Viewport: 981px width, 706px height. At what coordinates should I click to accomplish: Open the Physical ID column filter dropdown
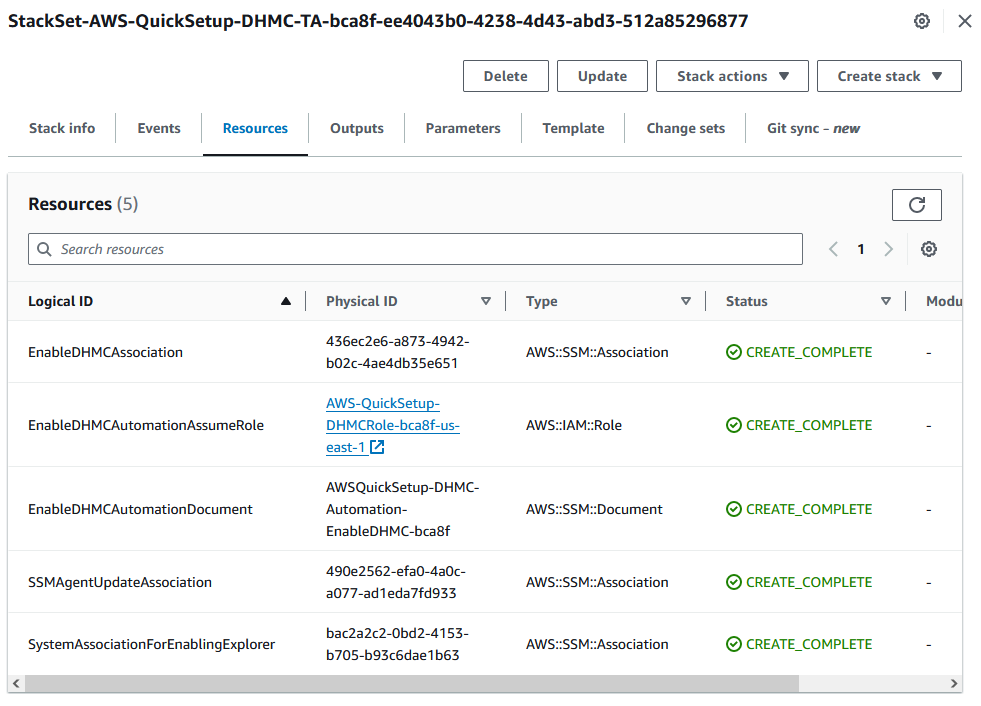point(487,301)
